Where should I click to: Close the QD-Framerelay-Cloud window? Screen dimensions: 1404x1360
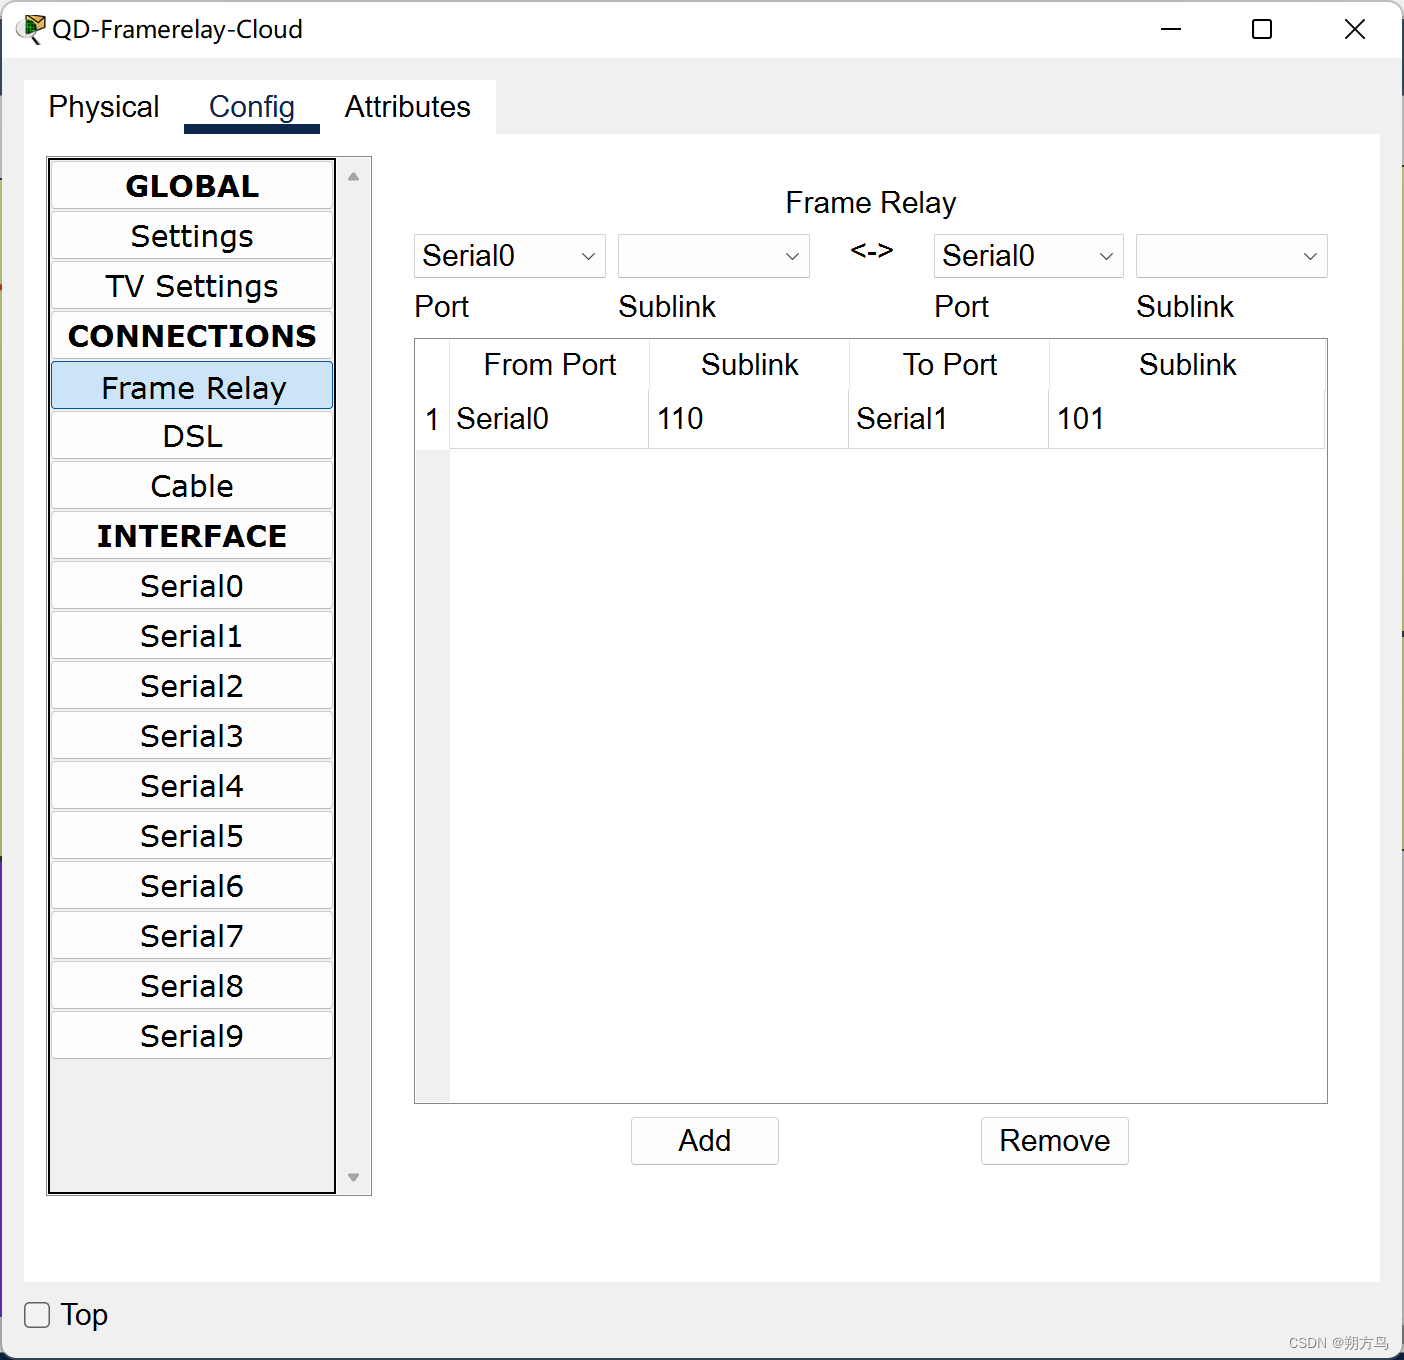click(x=1355, y=29)
